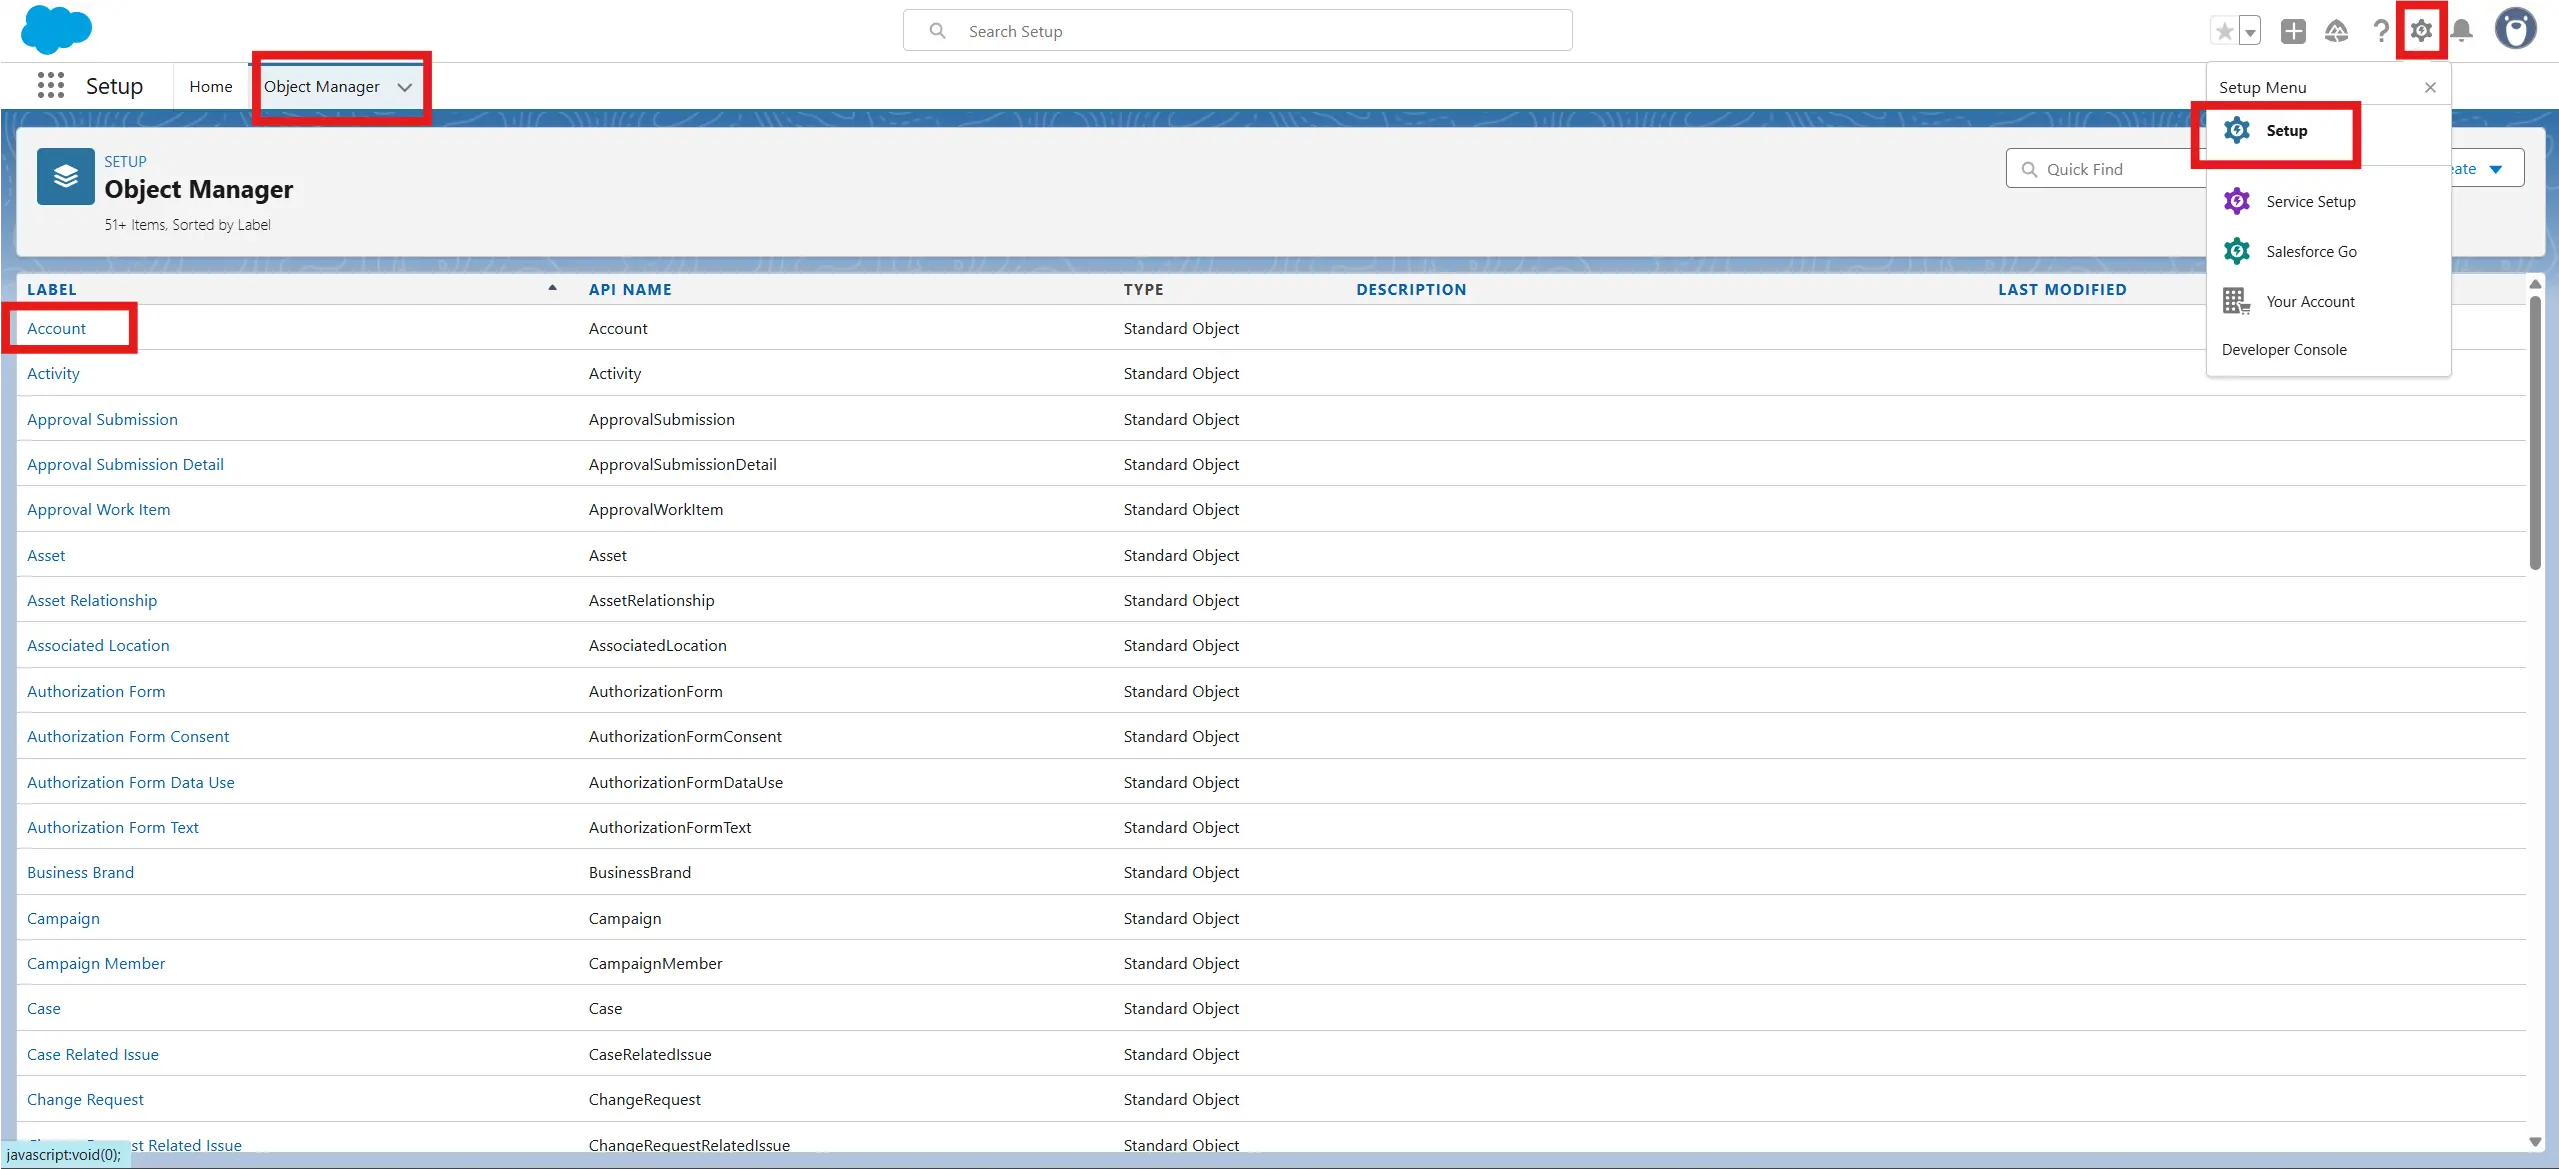Screen dimensions: 2559x1169
Task: Click the Salesforce cloud logo
Action: pos(56,29)
